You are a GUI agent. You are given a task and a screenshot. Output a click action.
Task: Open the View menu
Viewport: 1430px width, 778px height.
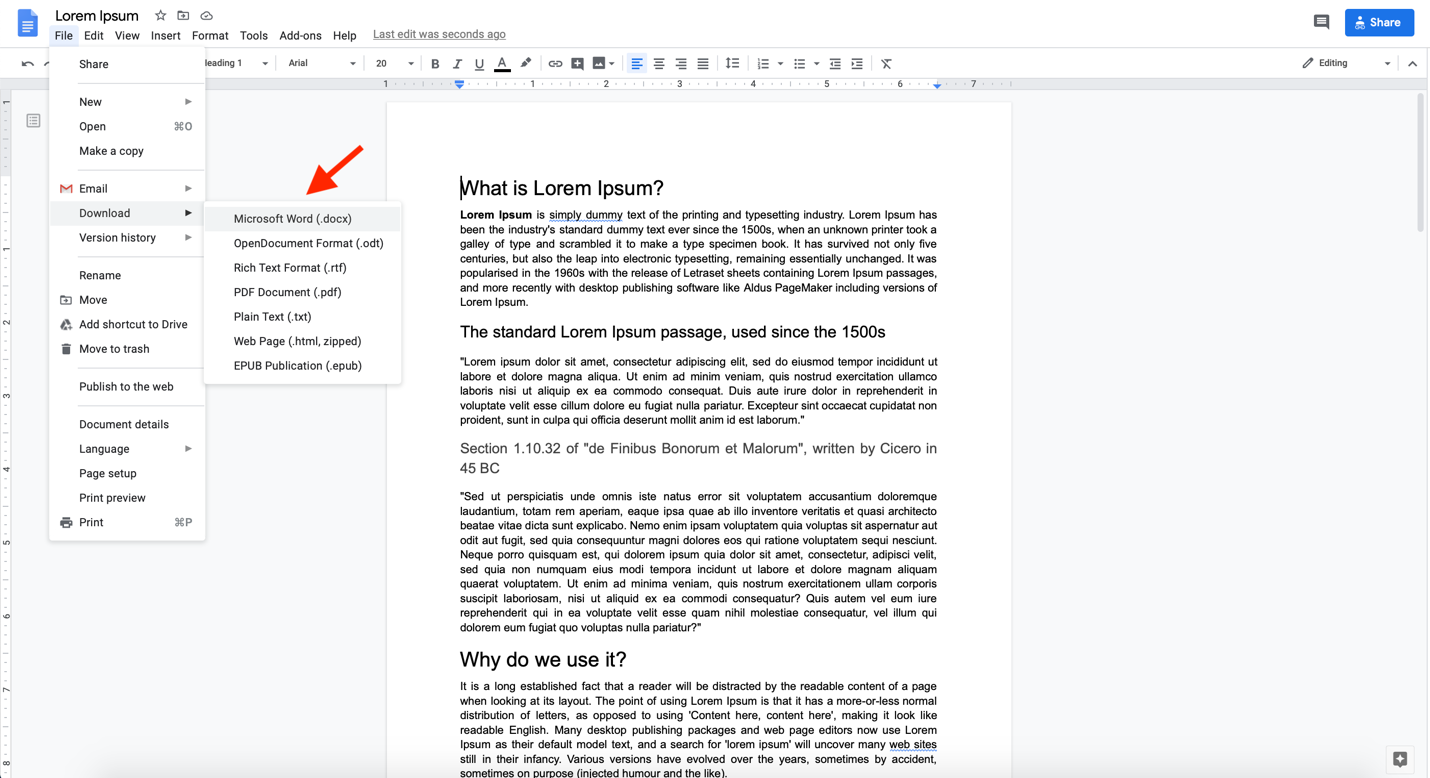[x=127, y=35]
